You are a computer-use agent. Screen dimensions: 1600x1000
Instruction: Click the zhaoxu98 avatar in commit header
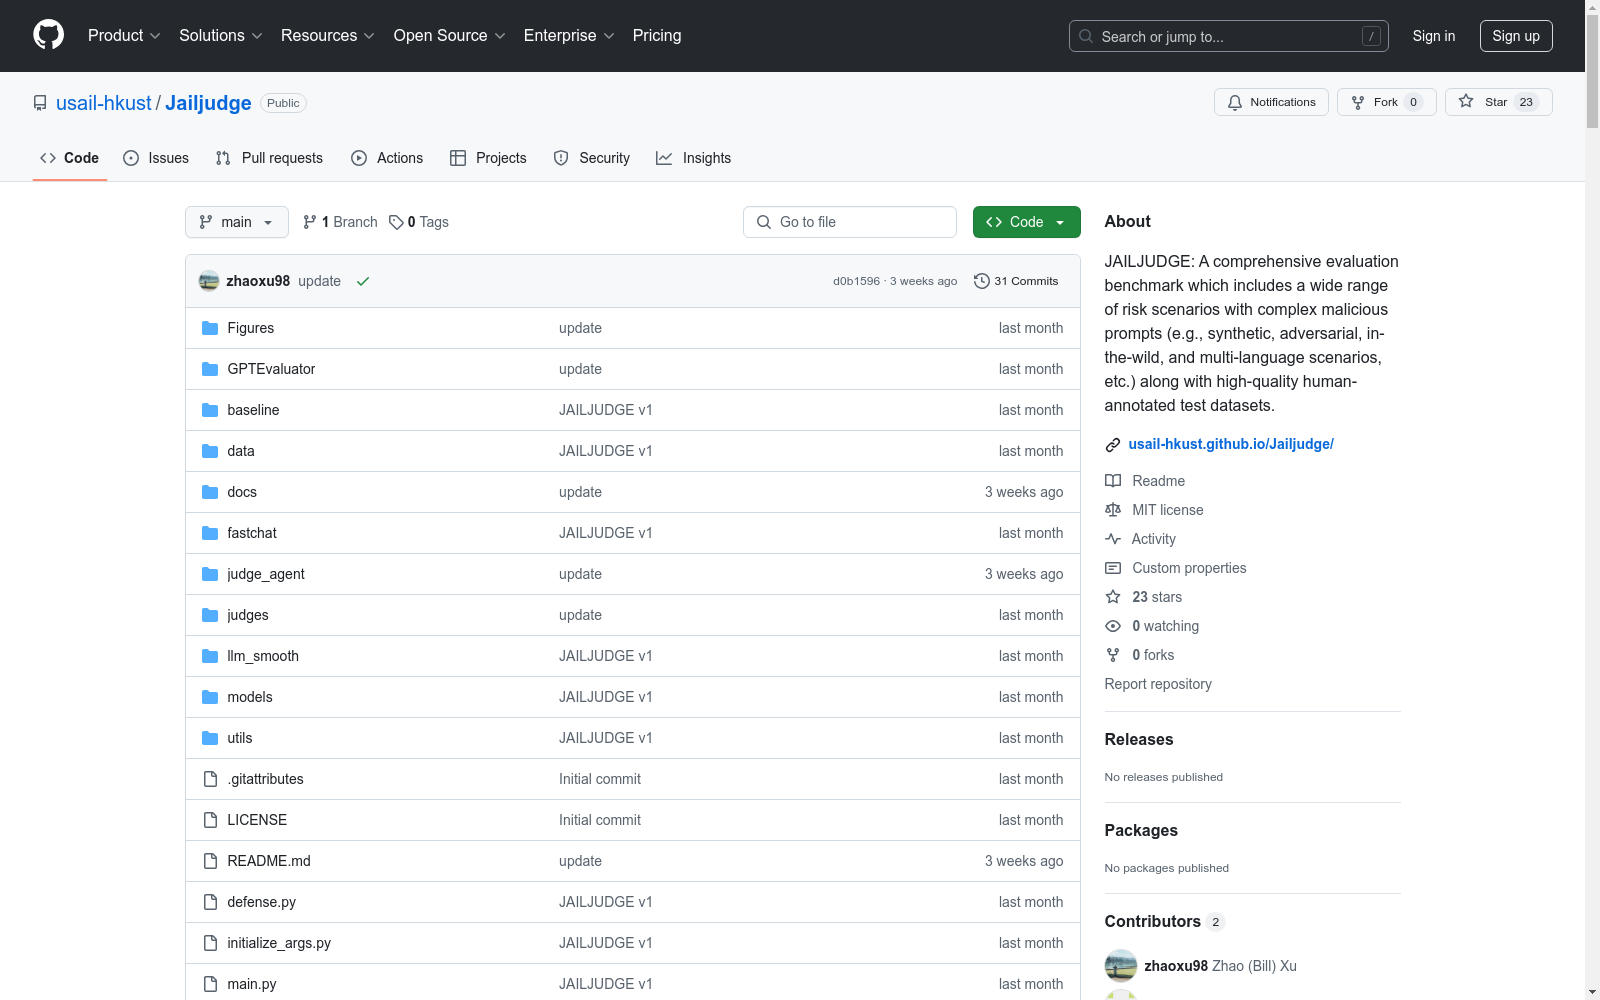(209, 281)
